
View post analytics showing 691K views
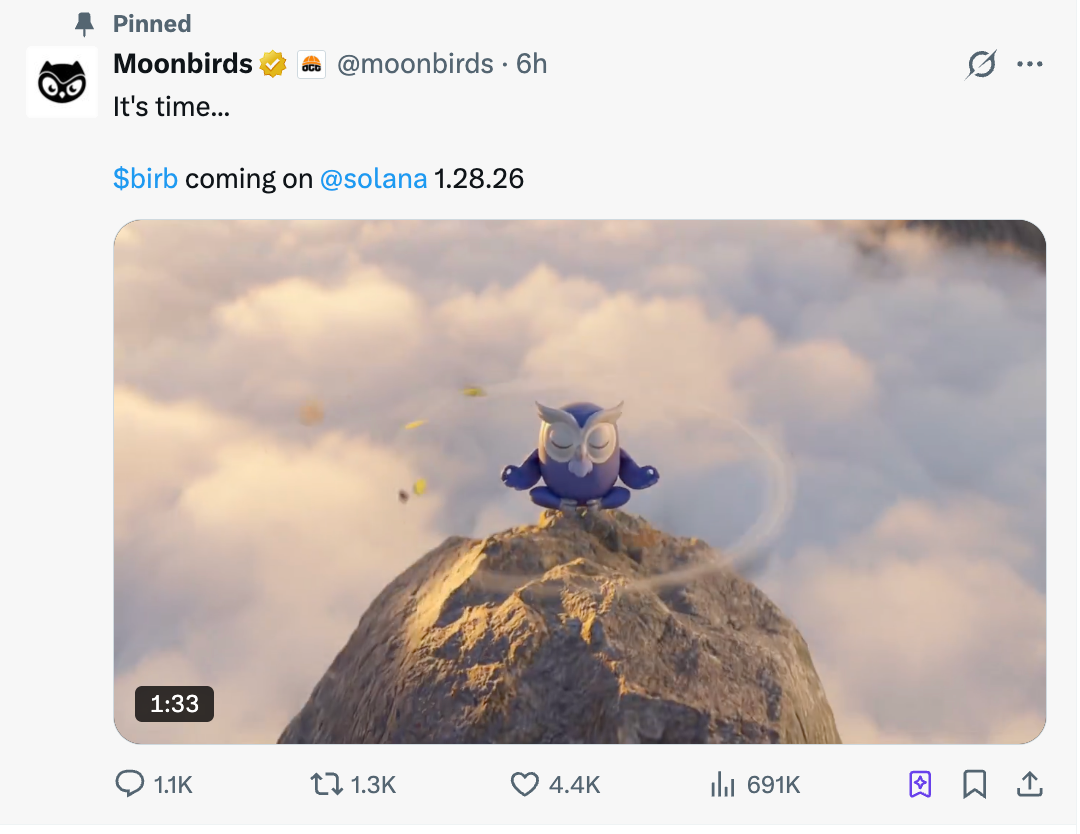[x=754, y=785]
